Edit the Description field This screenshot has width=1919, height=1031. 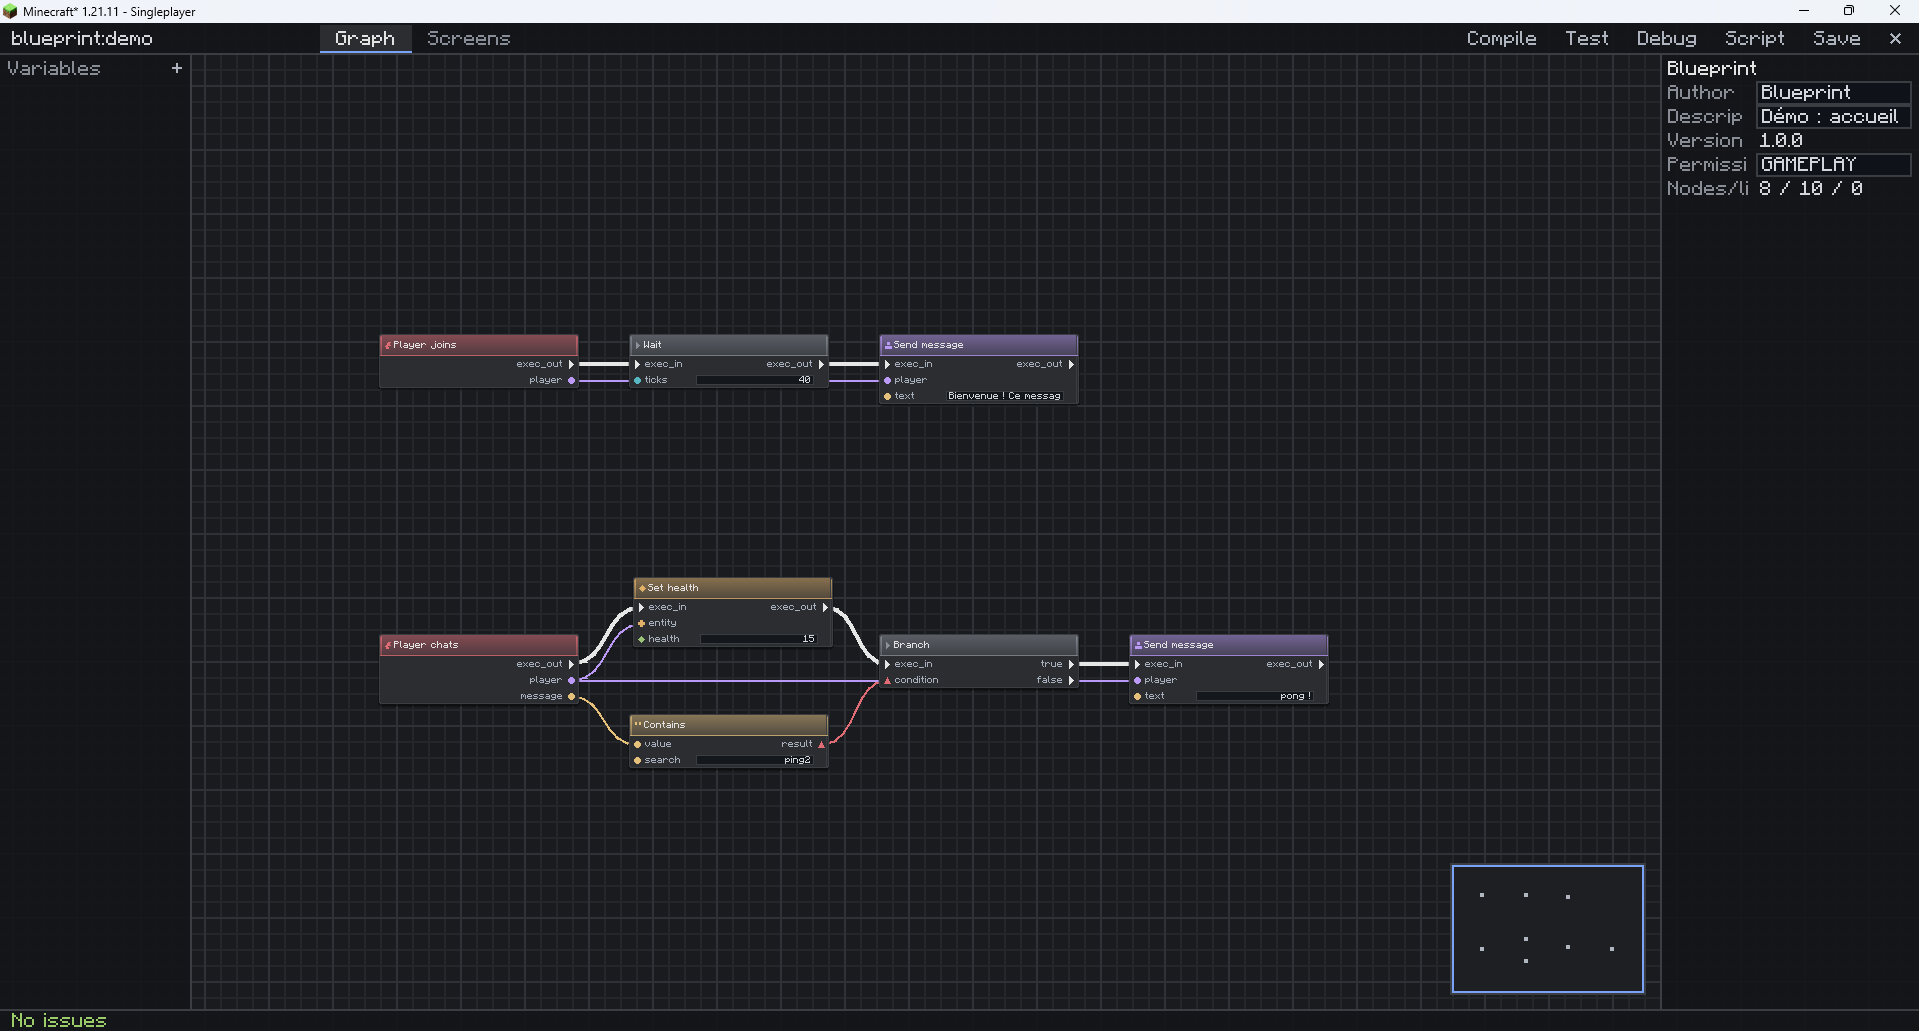coord(1834,116)
